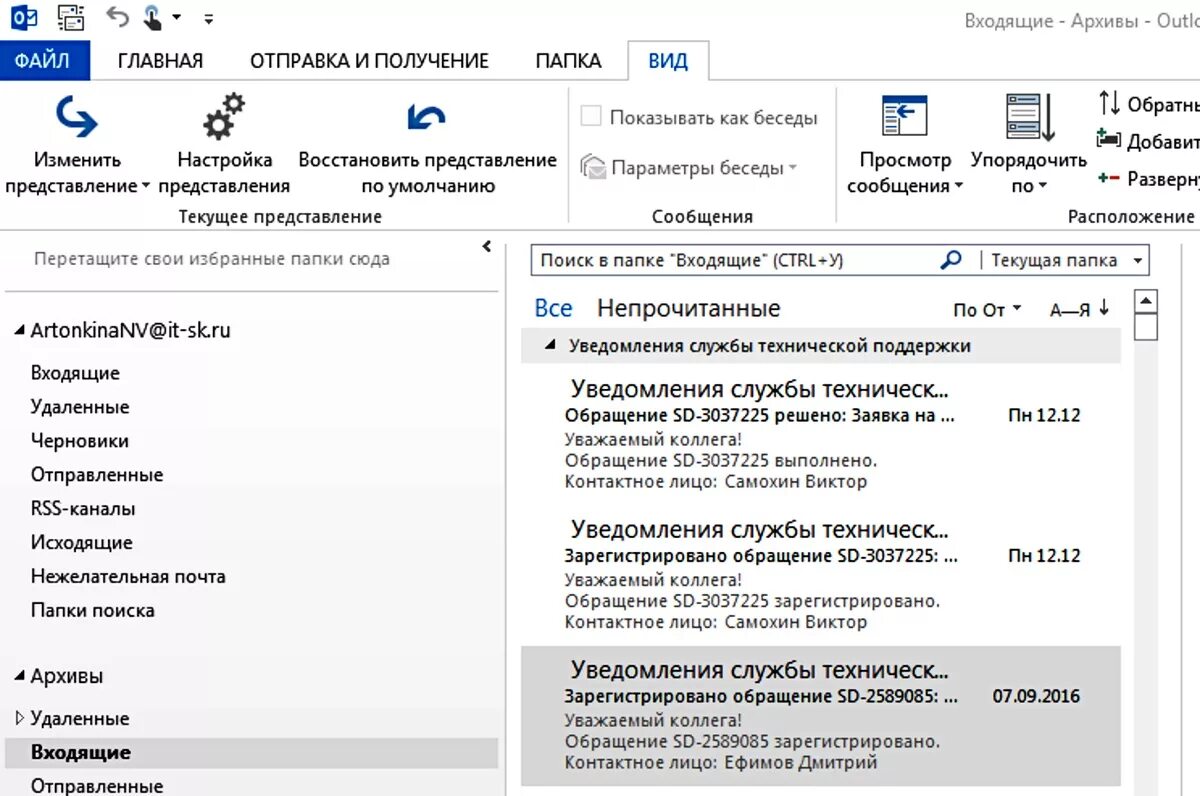Open the Просмотр сообщения icon
Screen dimensions: 1200x796
pyautogui.click(x=904, y=116)
